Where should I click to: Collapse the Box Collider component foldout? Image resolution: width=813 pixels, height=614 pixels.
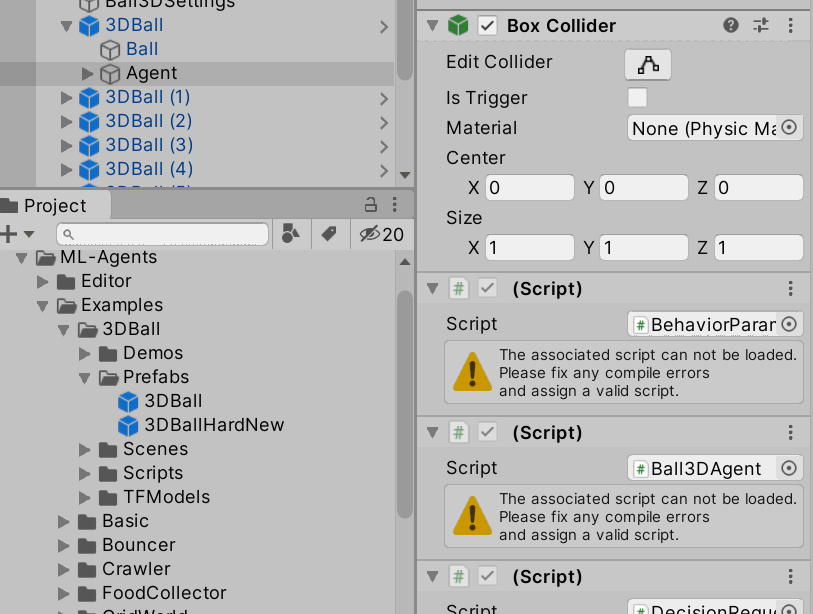pos(432,25)
